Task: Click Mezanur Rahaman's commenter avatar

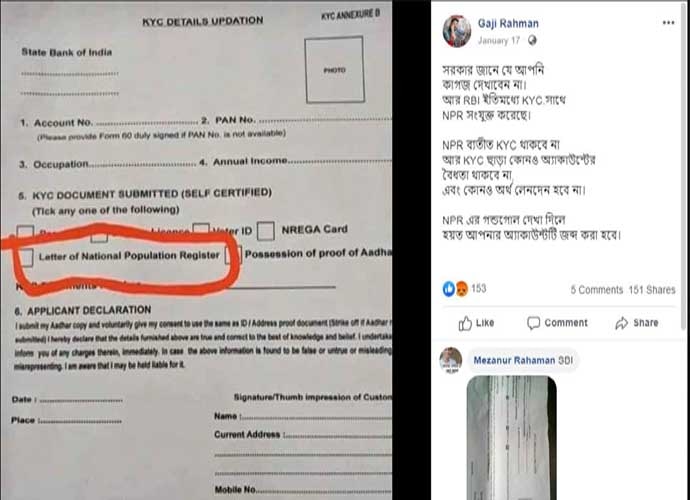Action: pos(451,360)
